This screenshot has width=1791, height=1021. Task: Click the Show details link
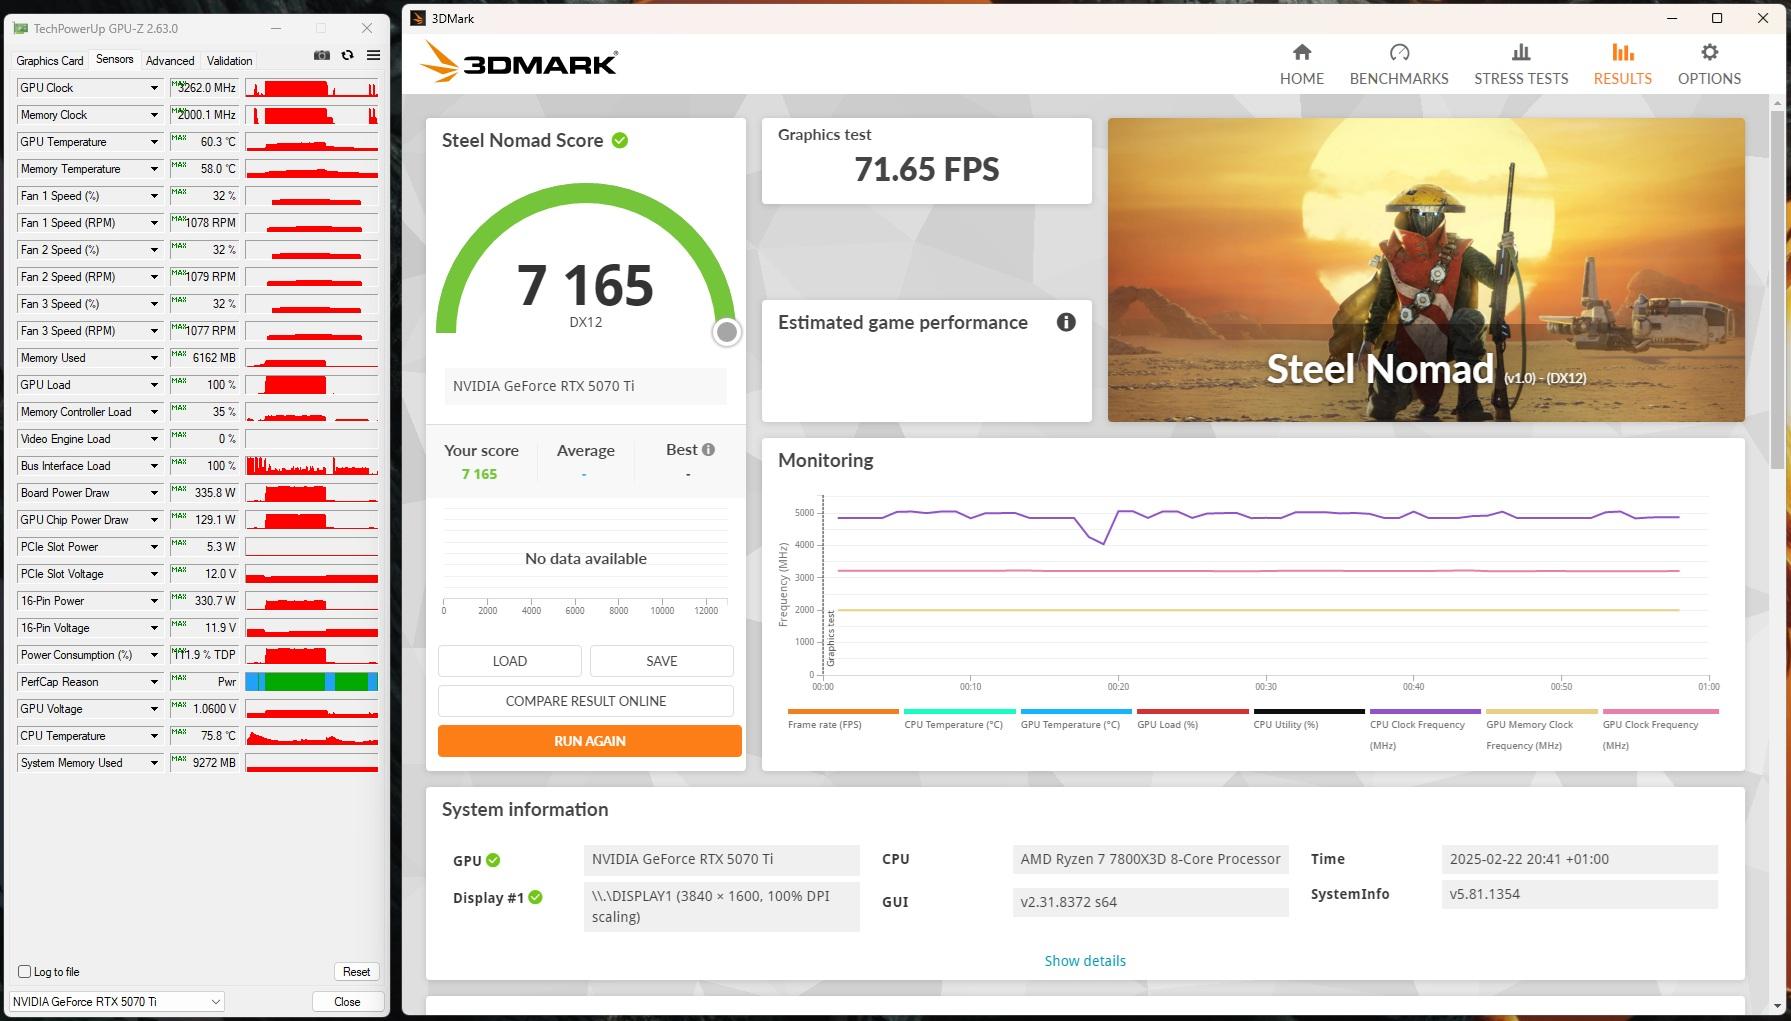[1085, 961]
